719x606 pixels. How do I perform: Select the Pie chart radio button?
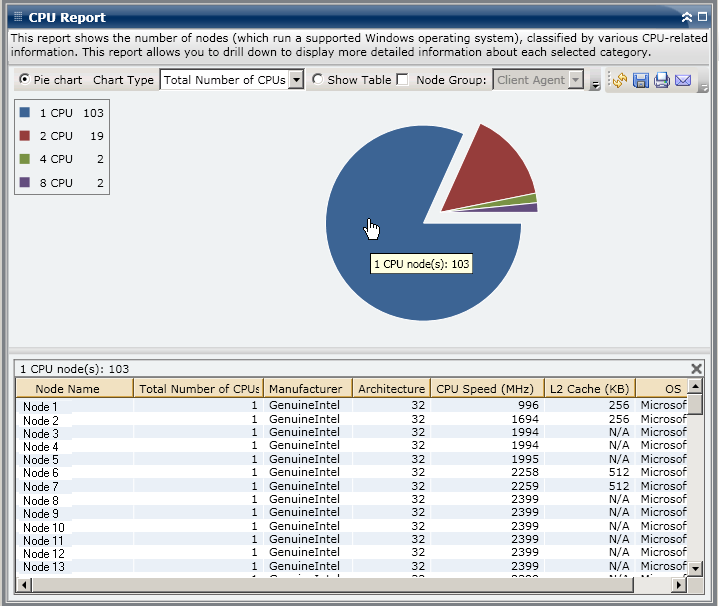pos(24,80)
